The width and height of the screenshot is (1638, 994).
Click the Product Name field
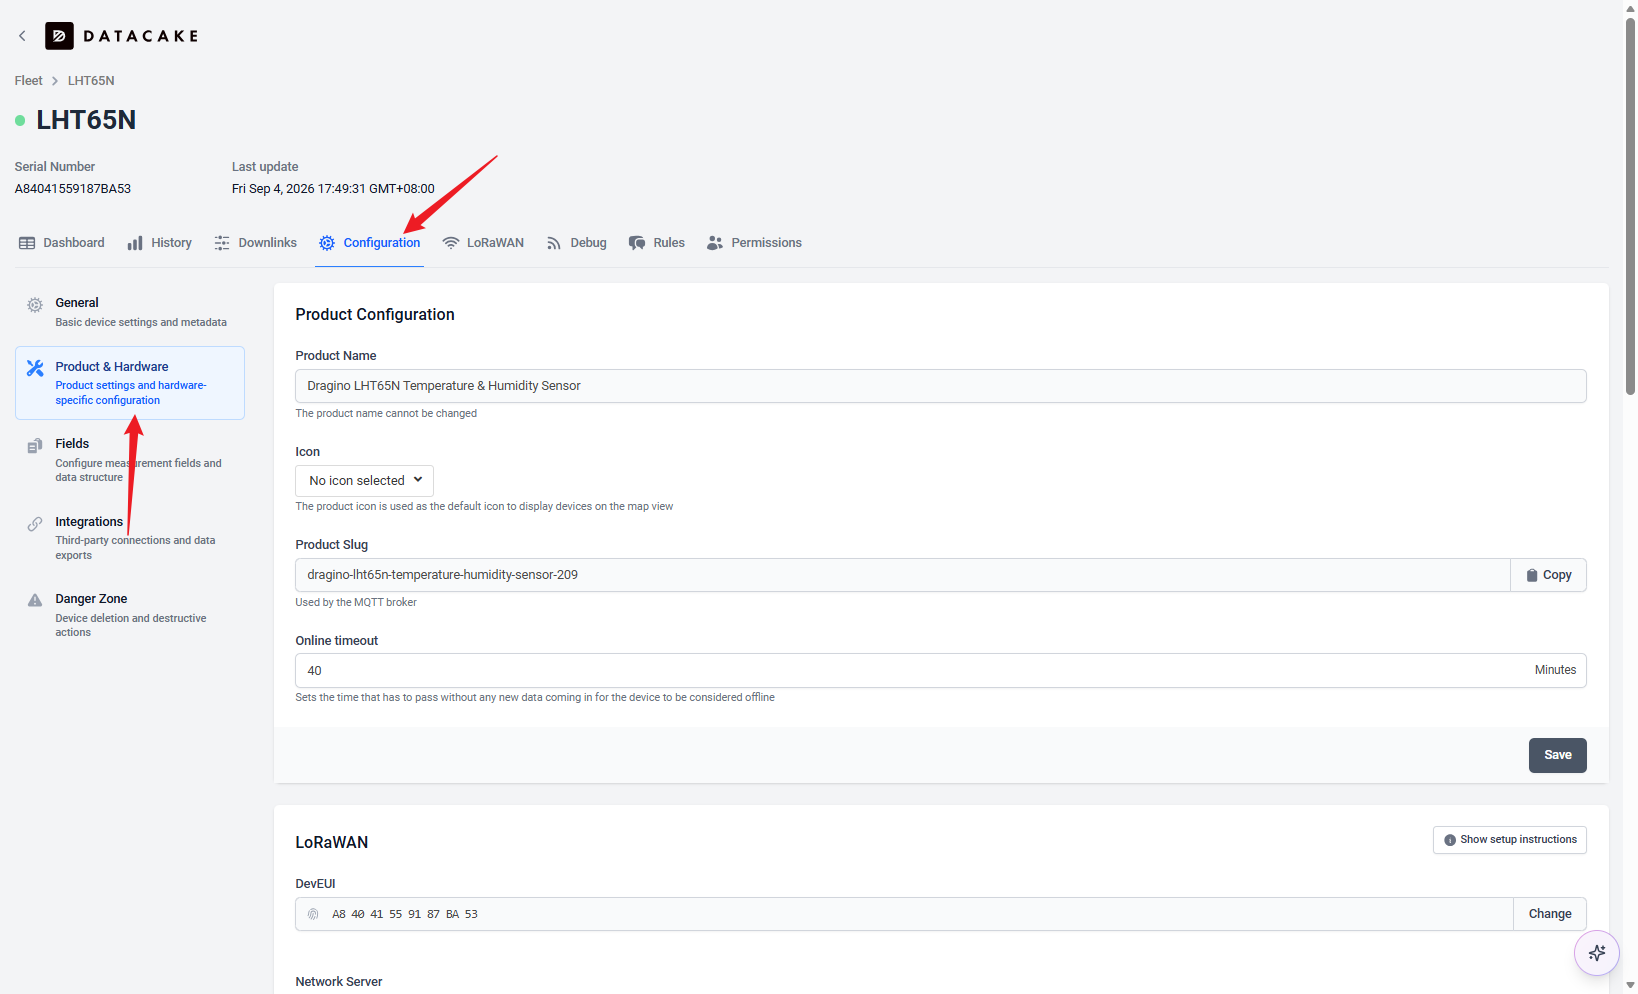[x=940, y=386]
